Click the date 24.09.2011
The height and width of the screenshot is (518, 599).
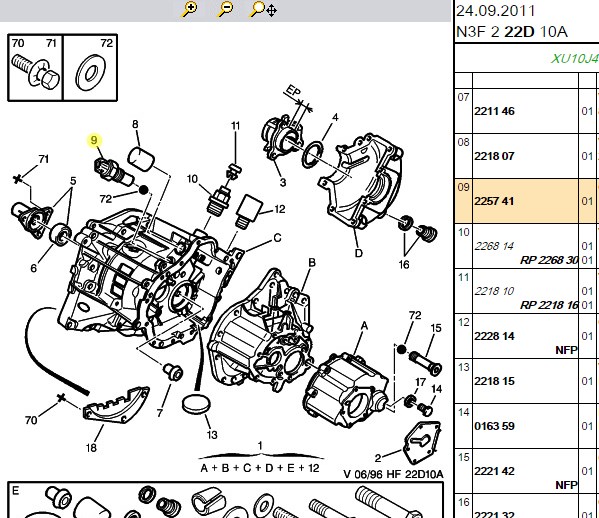(x=496, y=11)
